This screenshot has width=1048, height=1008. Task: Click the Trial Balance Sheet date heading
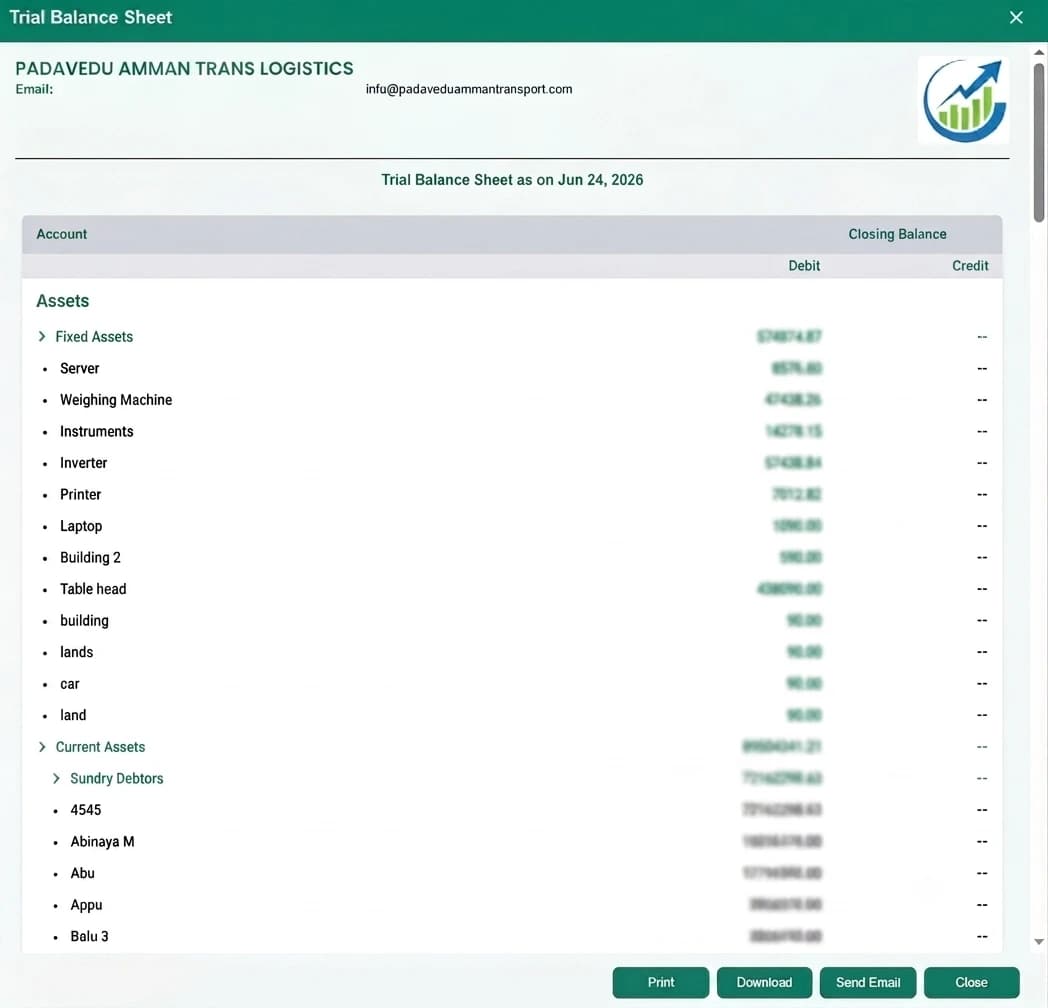pyautogui.click(x=512, y=180)
